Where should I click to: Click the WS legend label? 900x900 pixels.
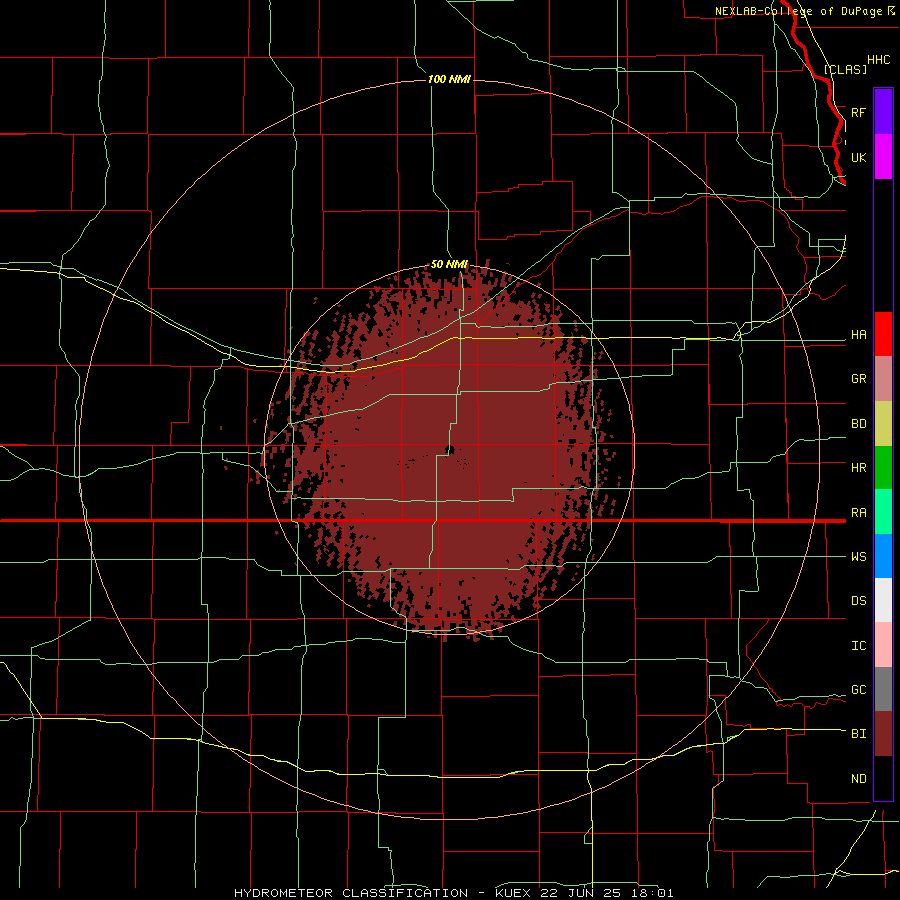pyautogui.click(x=858, y=557)
